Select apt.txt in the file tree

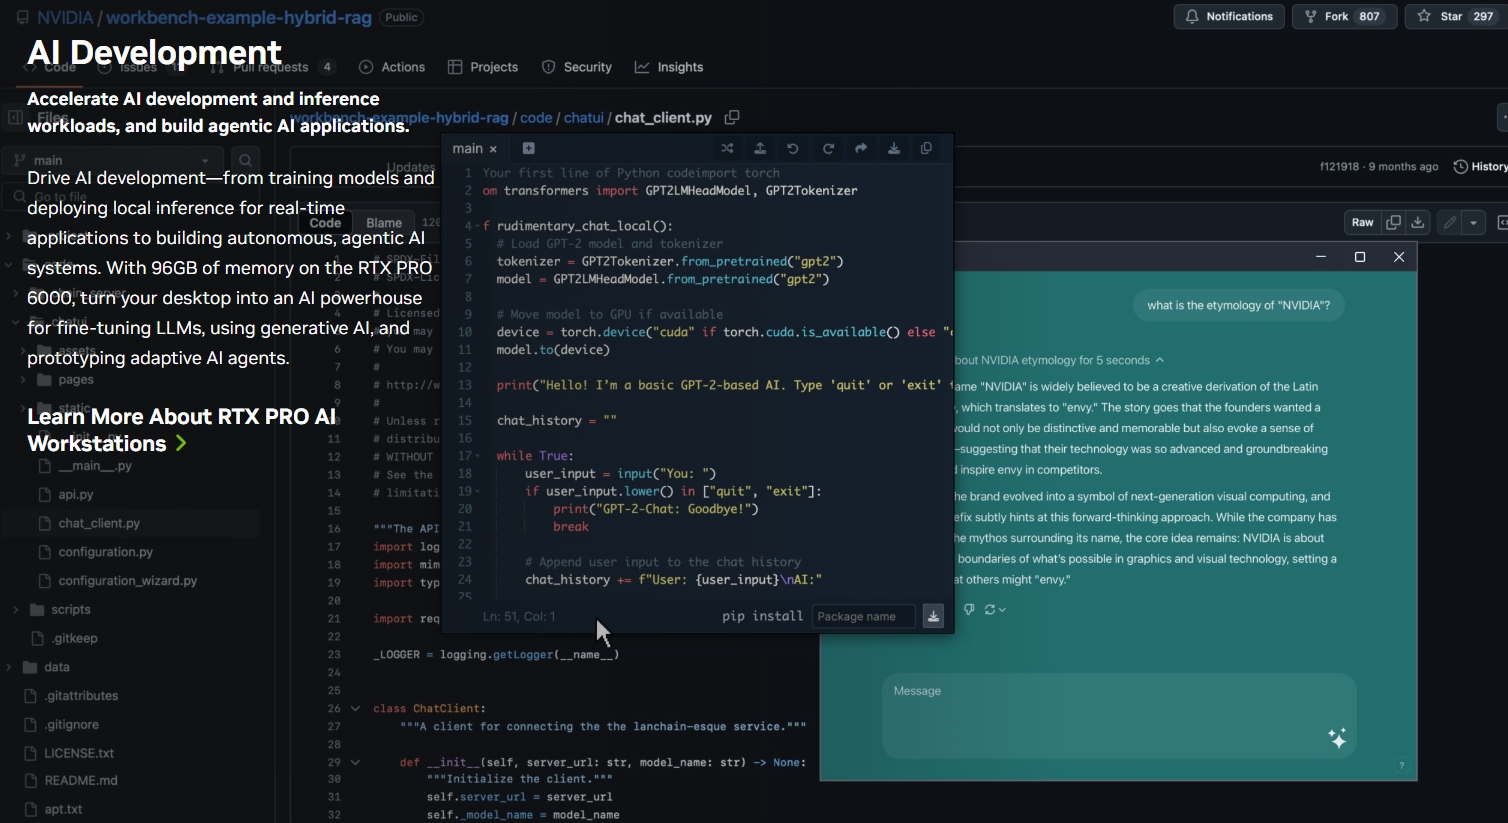coord(63,809)
